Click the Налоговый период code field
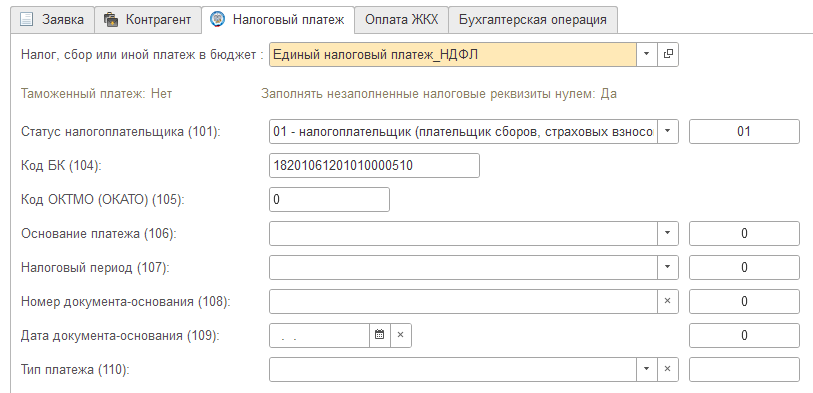The width and height of the screenshot is (813, 393). (744, 268)
